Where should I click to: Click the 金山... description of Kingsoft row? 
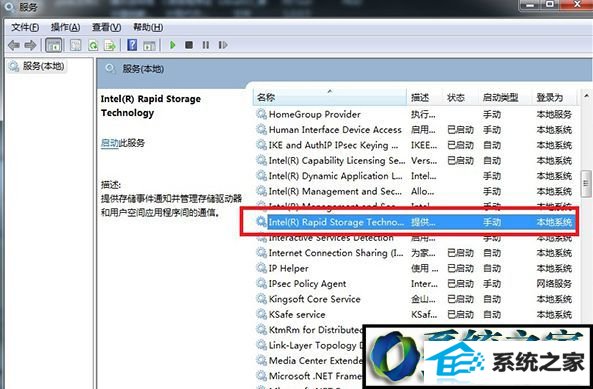tap(423, 299)
